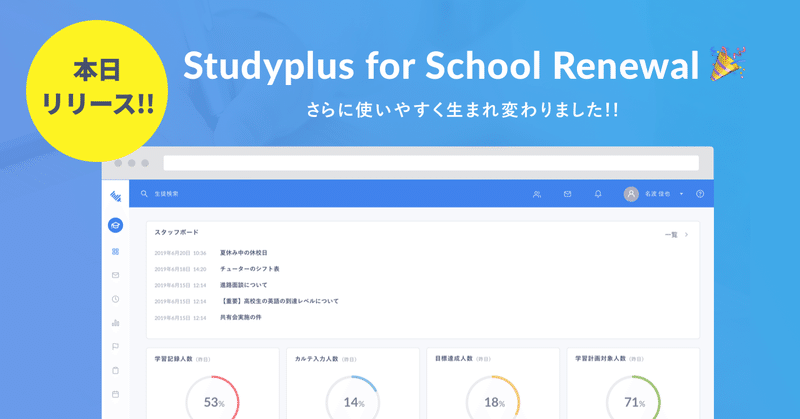Open the mail icon in top bar
The image size is (800, 419).
(567, 194)
